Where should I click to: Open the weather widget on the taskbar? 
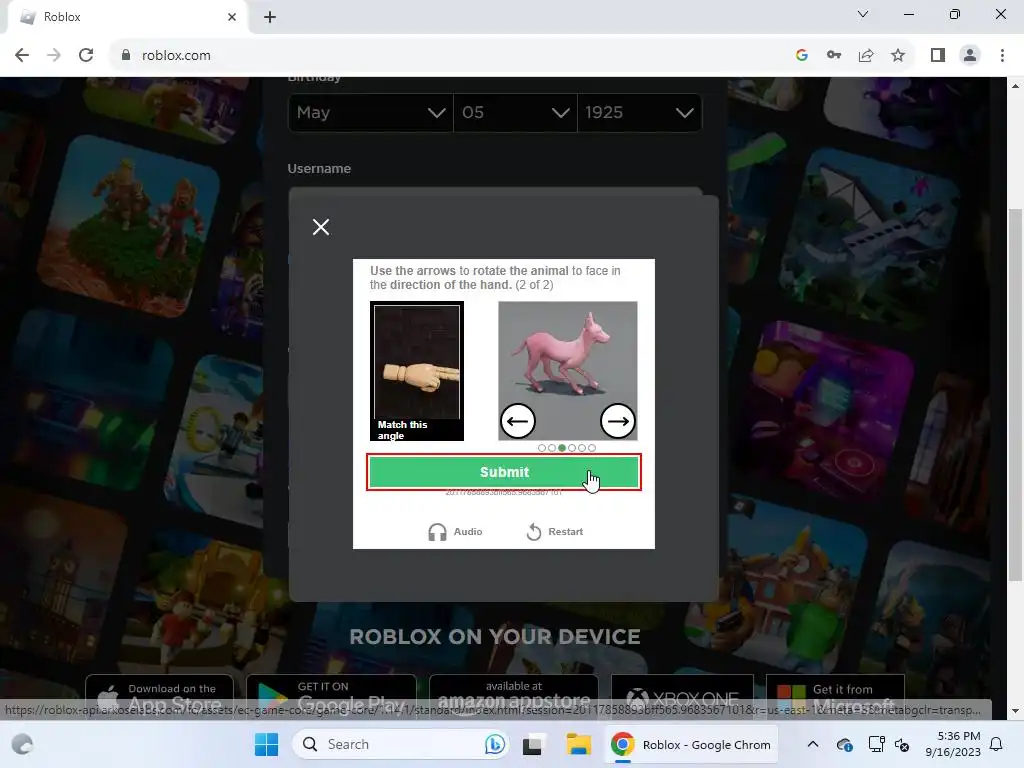pos(22,744)
